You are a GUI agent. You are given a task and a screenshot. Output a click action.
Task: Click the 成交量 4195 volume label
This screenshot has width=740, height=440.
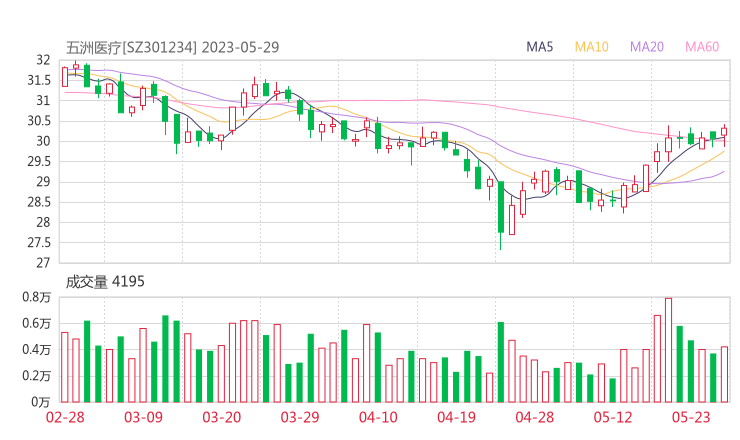click(105, 282)
